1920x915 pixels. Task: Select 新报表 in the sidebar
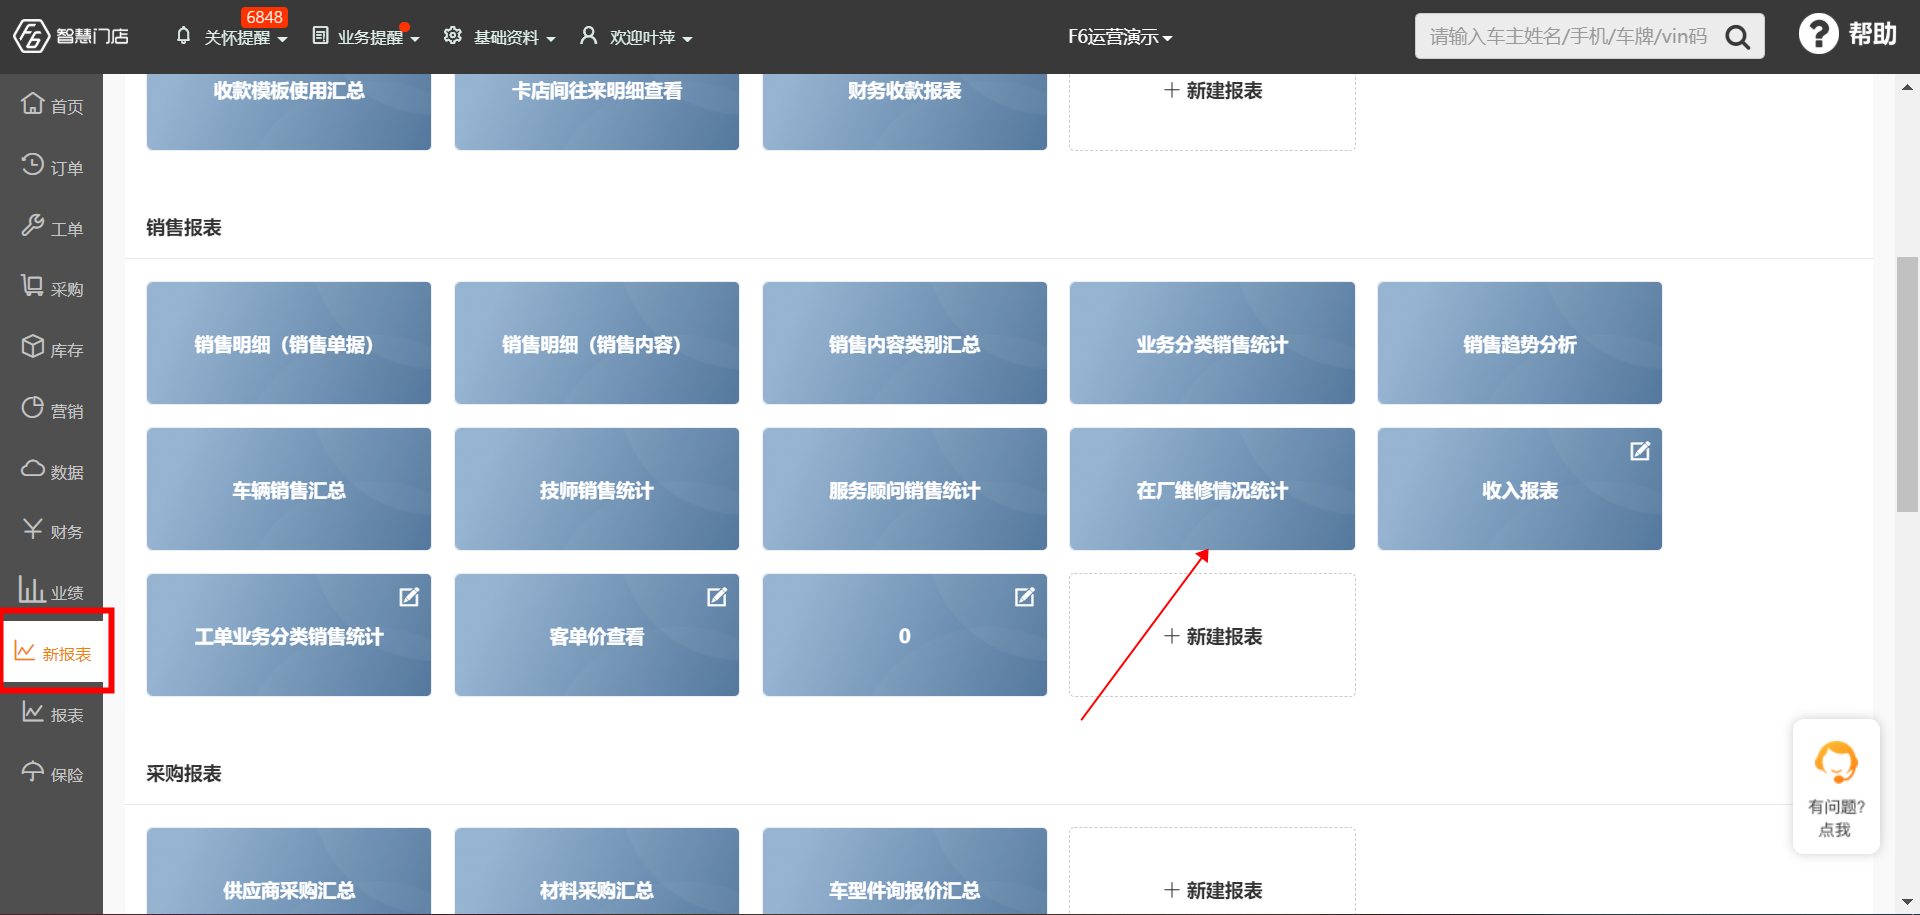(54, 653)
